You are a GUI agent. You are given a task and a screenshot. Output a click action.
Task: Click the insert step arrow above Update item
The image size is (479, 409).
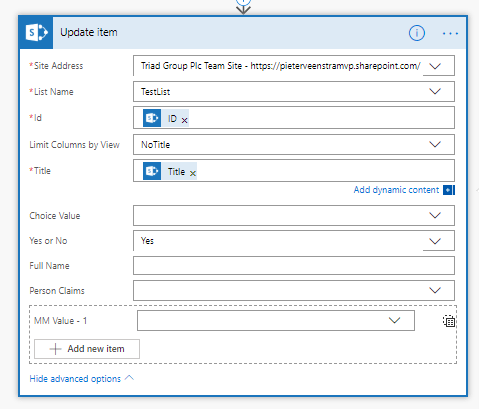coord(243,8)
